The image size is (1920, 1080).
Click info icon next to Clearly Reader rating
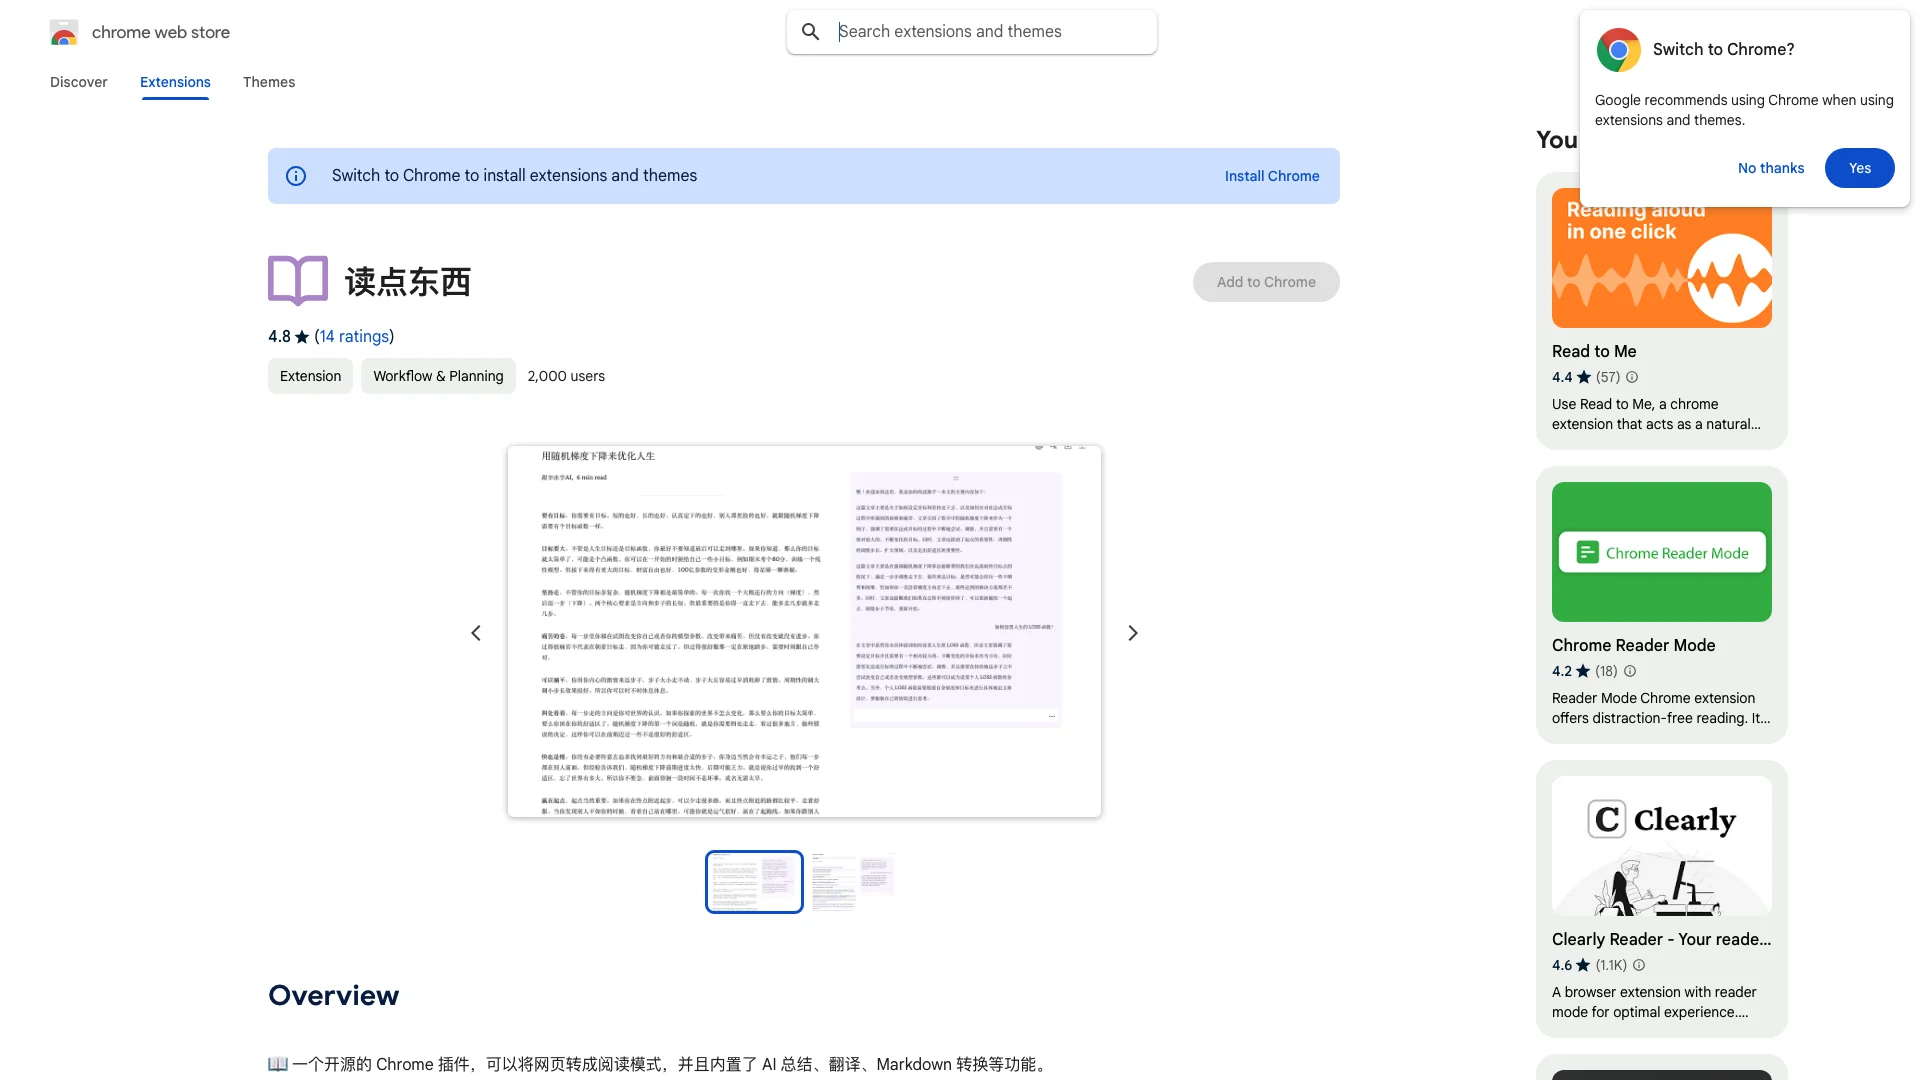point(1639,965)
